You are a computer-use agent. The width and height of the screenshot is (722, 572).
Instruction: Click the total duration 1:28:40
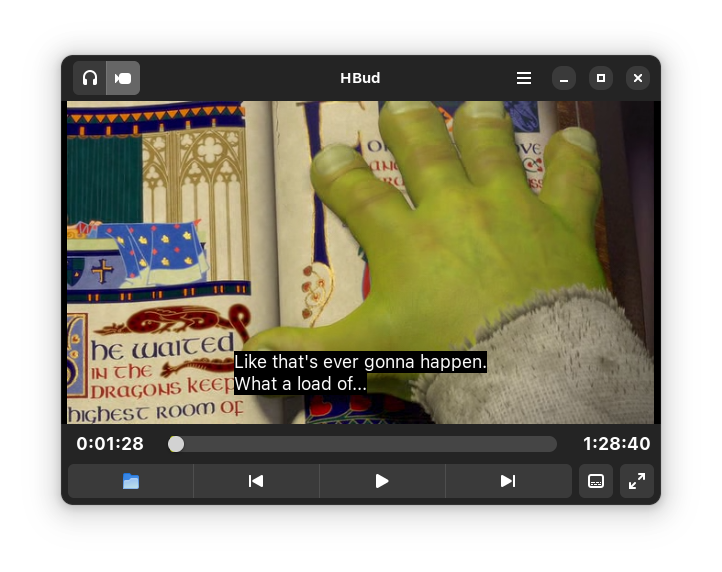click(617, 444)
